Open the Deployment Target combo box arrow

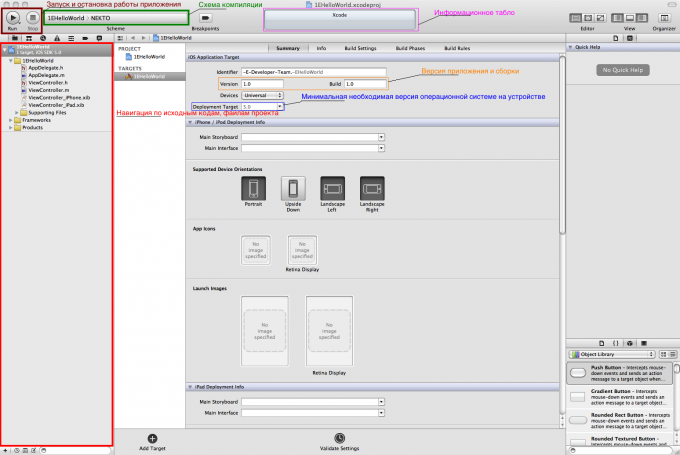pos(280,107)
